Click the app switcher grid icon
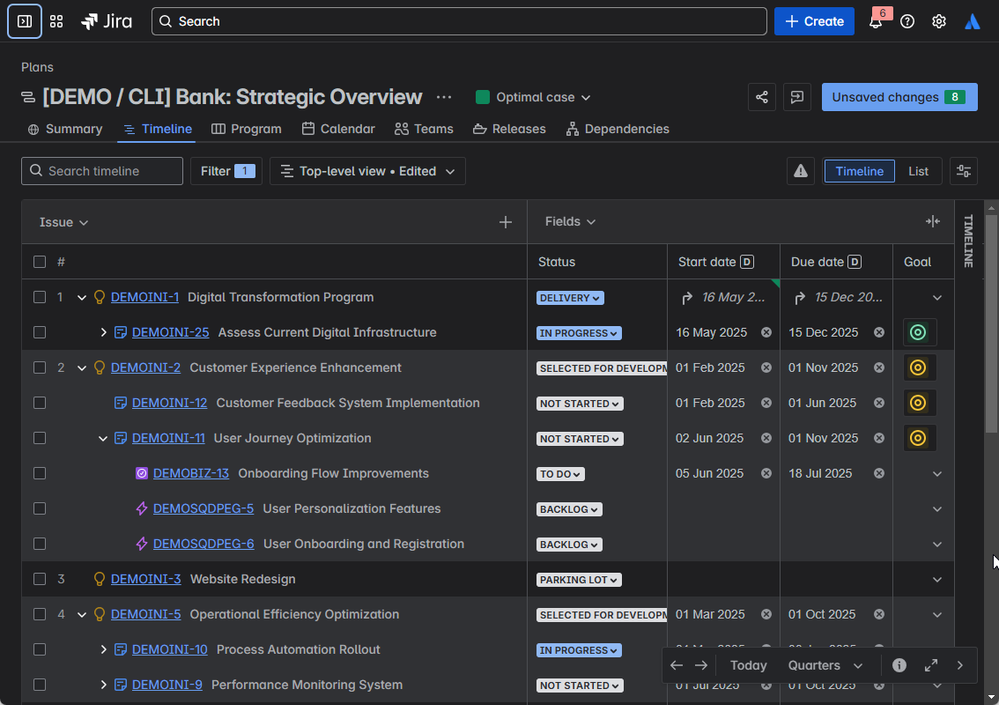Image resolution: width=999 pixels, height=705 pixels. coord(56,21)
